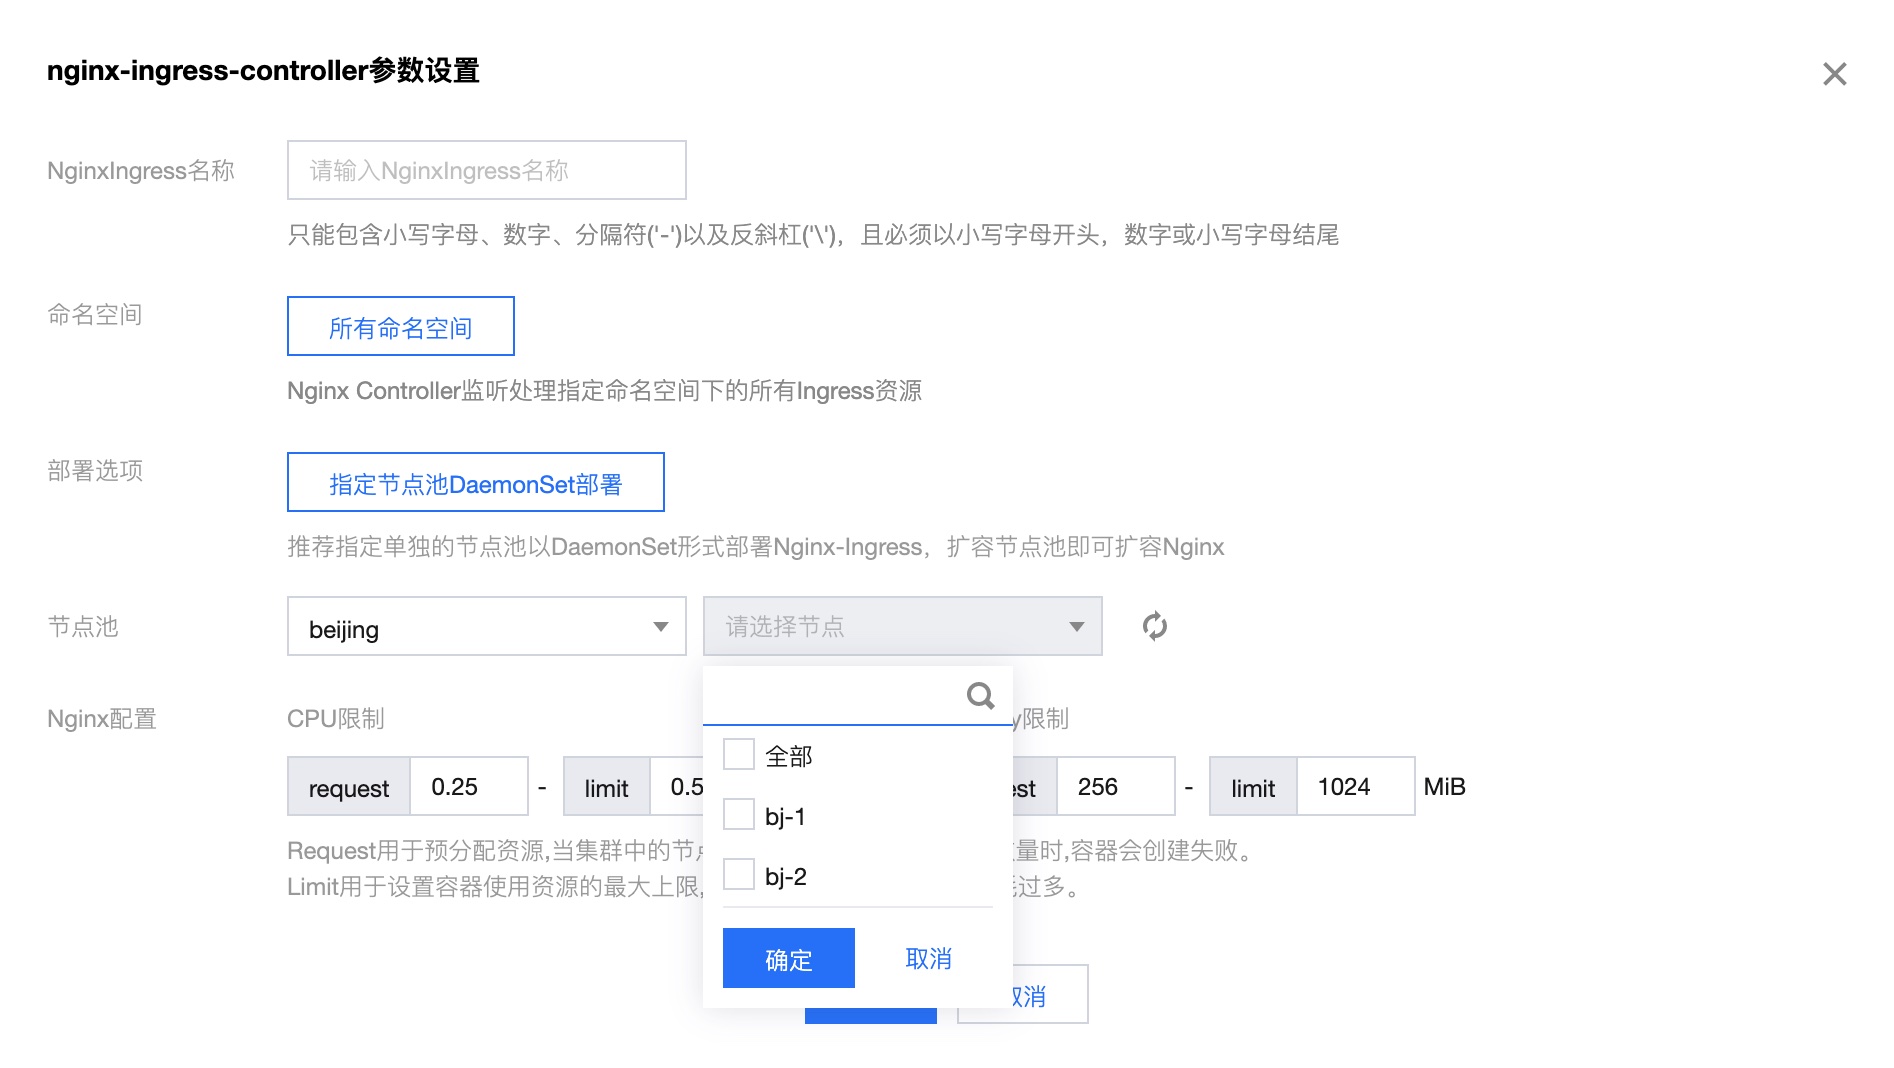
Task: Edit CPU request value 0.25
Action: (x=468, y=786)
